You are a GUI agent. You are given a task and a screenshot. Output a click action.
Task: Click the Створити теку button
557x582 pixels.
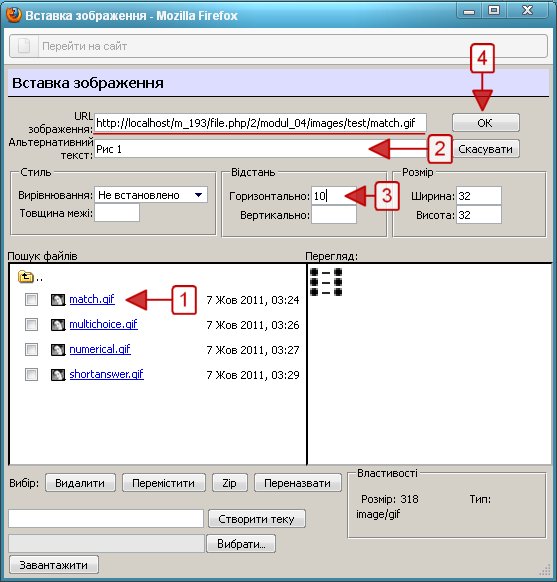click(257, 519)
